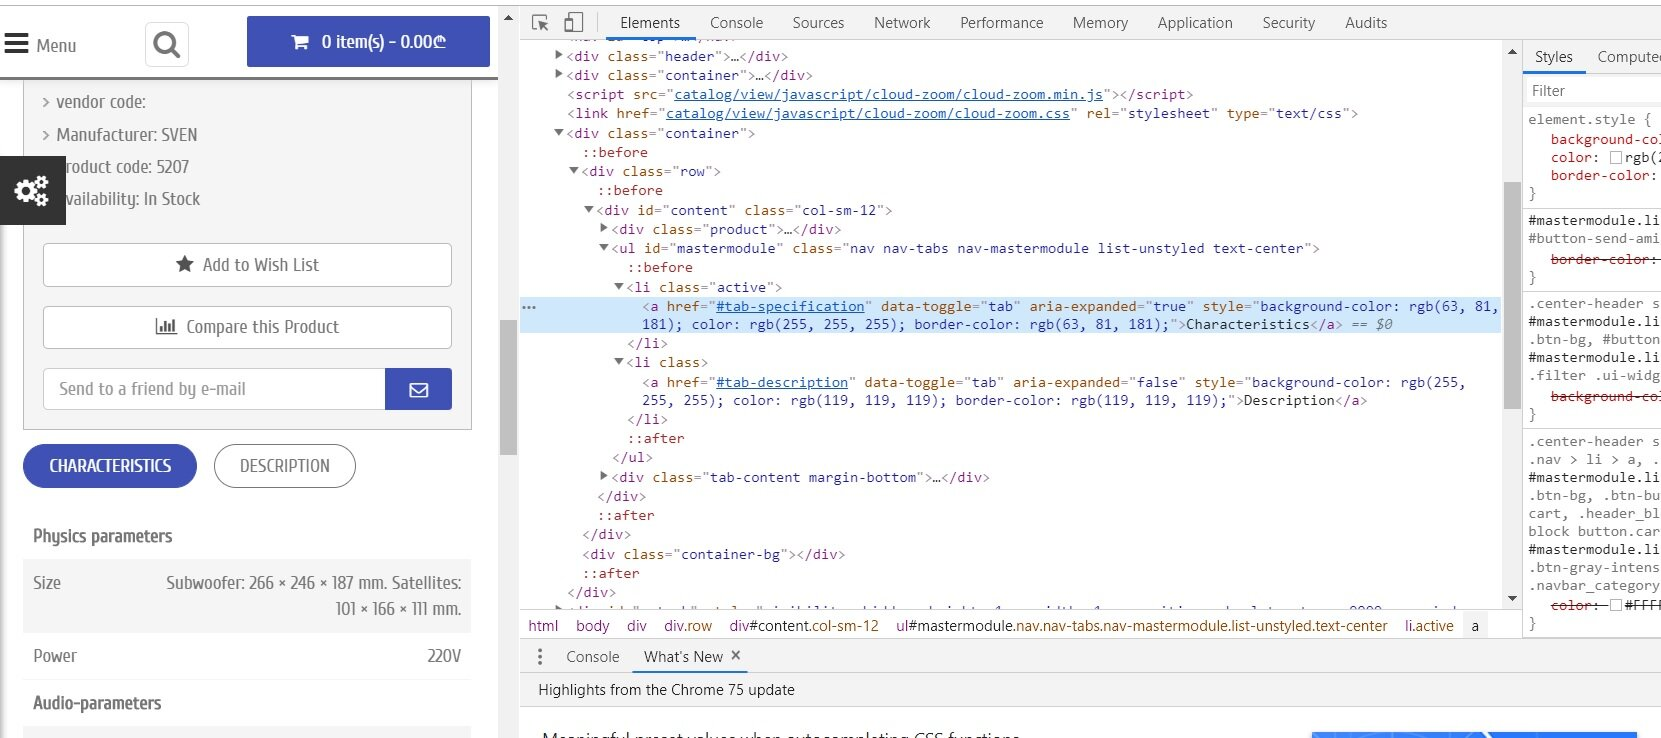1661x738 pixels.
Task: Open the cloud-zoom.min.js script link
Action: pyautogui.click(x=888, y=94)
